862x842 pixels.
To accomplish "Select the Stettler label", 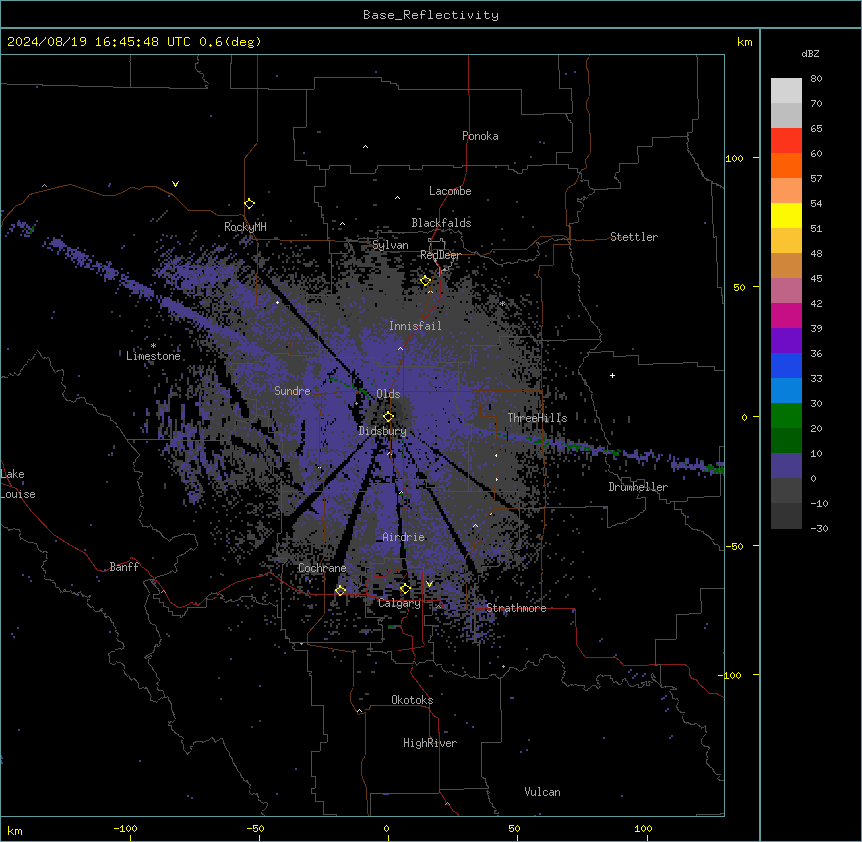I will coord(634,237).
